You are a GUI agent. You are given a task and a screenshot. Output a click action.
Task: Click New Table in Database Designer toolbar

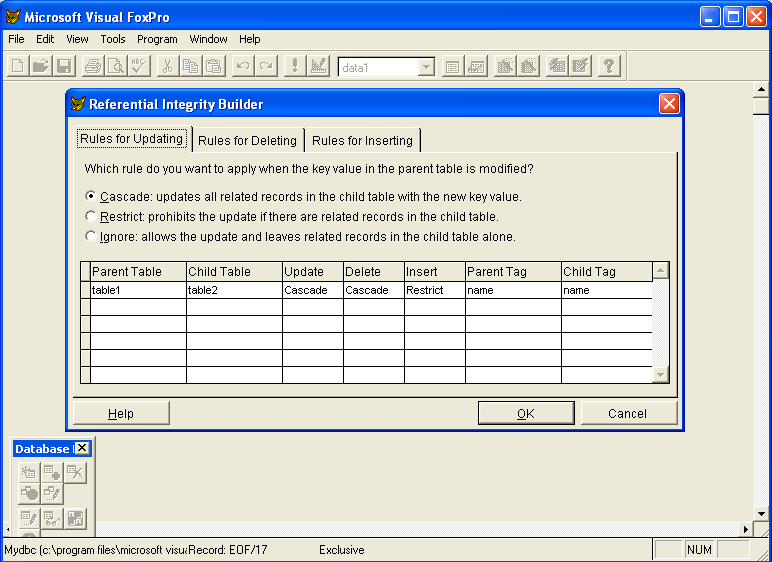point(29,473)
